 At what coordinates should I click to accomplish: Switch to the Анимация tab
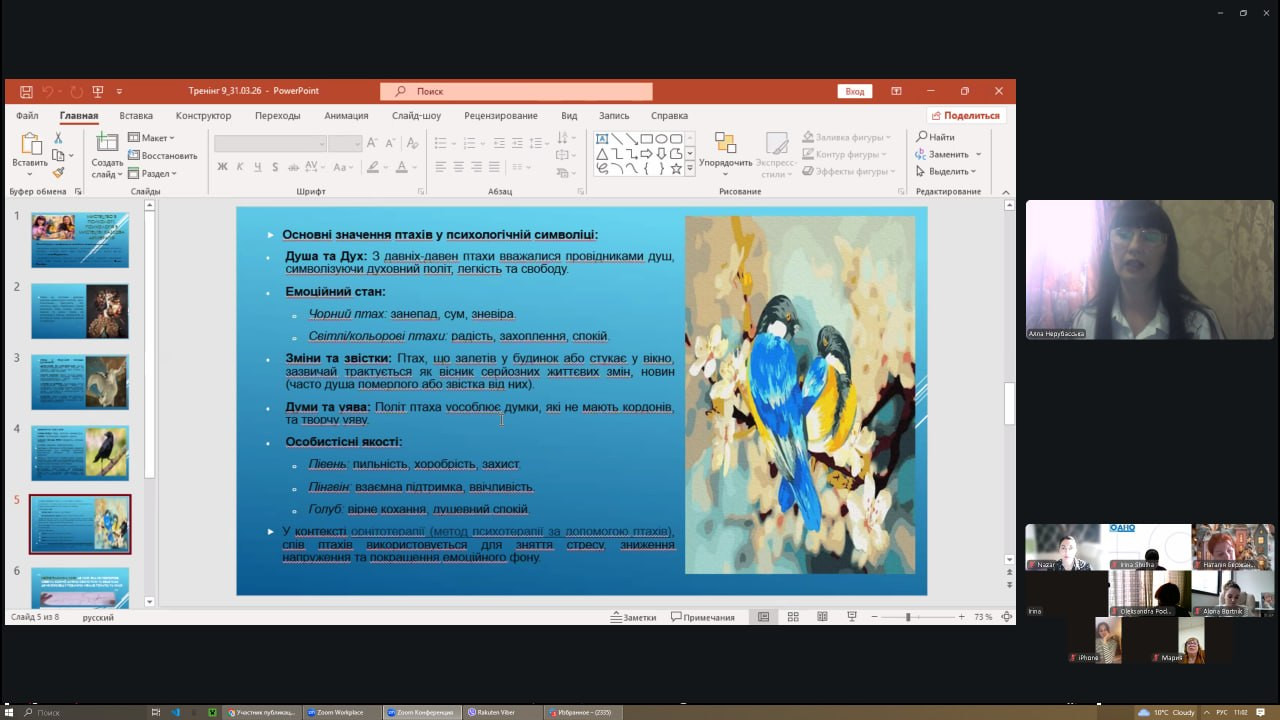346,116
